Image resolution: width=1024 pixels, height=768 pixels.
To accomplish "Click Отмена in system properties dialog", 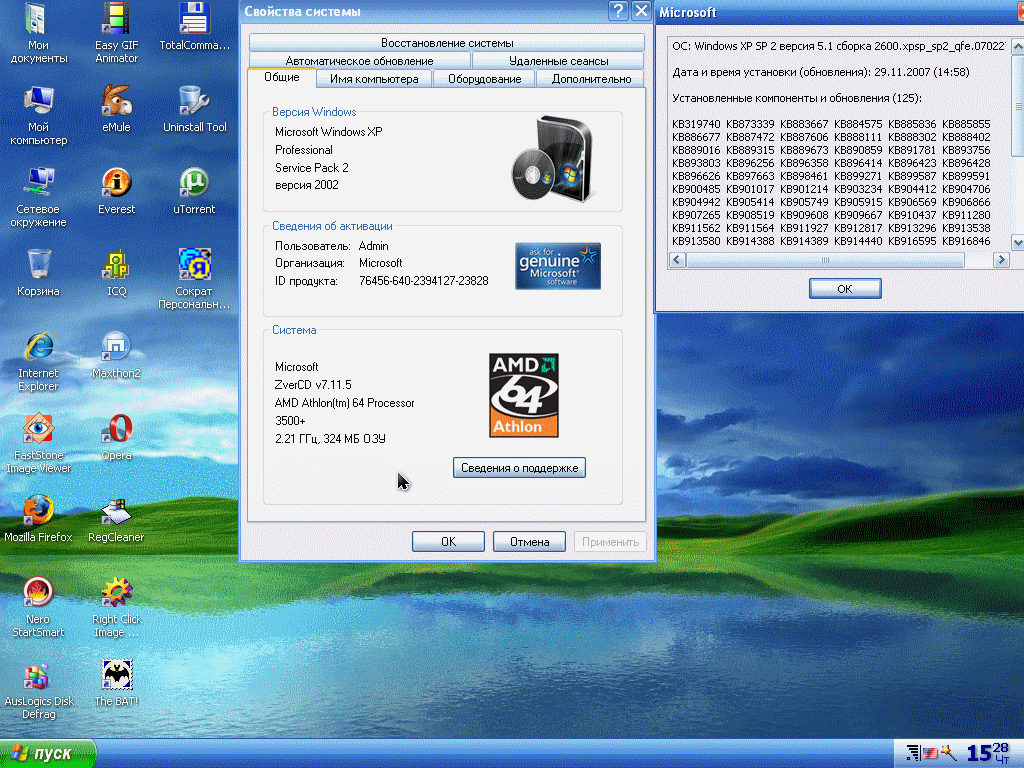I will 529,542.
